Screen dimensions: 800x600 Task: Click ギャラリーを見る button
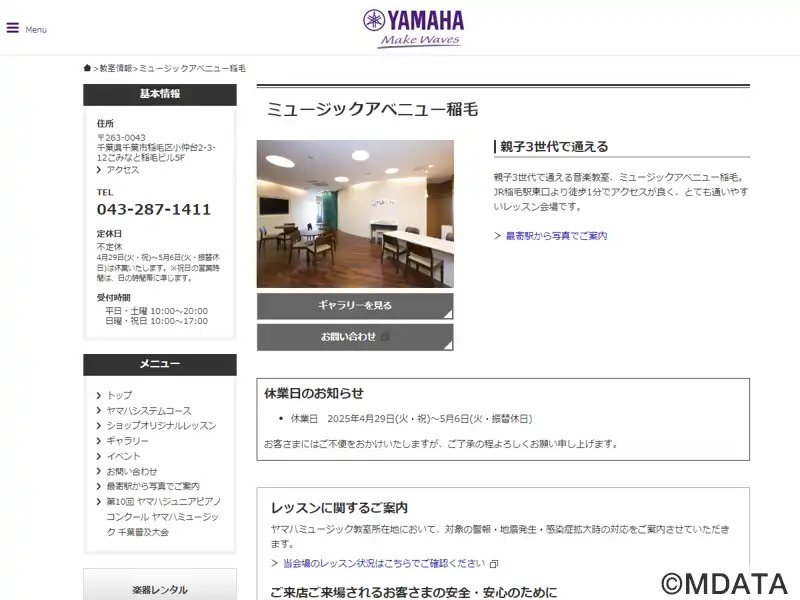pos(355,306)
